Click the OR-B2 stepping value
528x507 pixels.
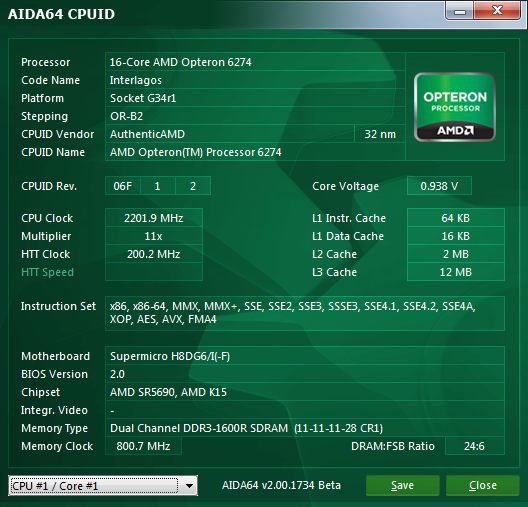coord(255,116)
